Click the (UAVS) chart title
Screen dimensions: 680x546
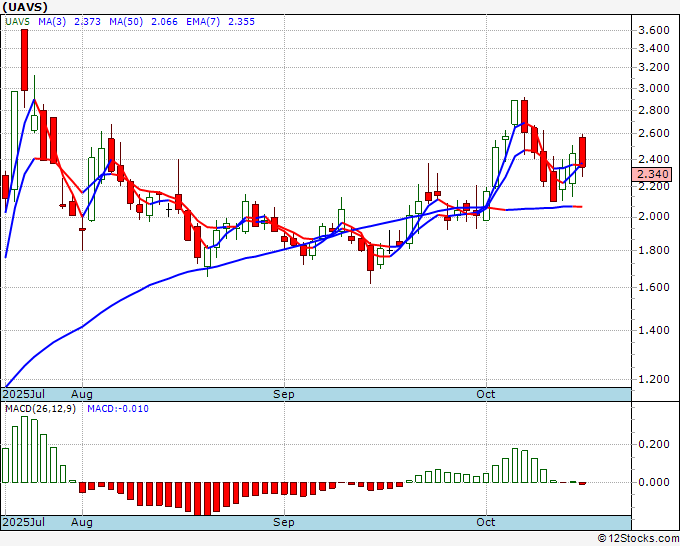click(25, 7)
